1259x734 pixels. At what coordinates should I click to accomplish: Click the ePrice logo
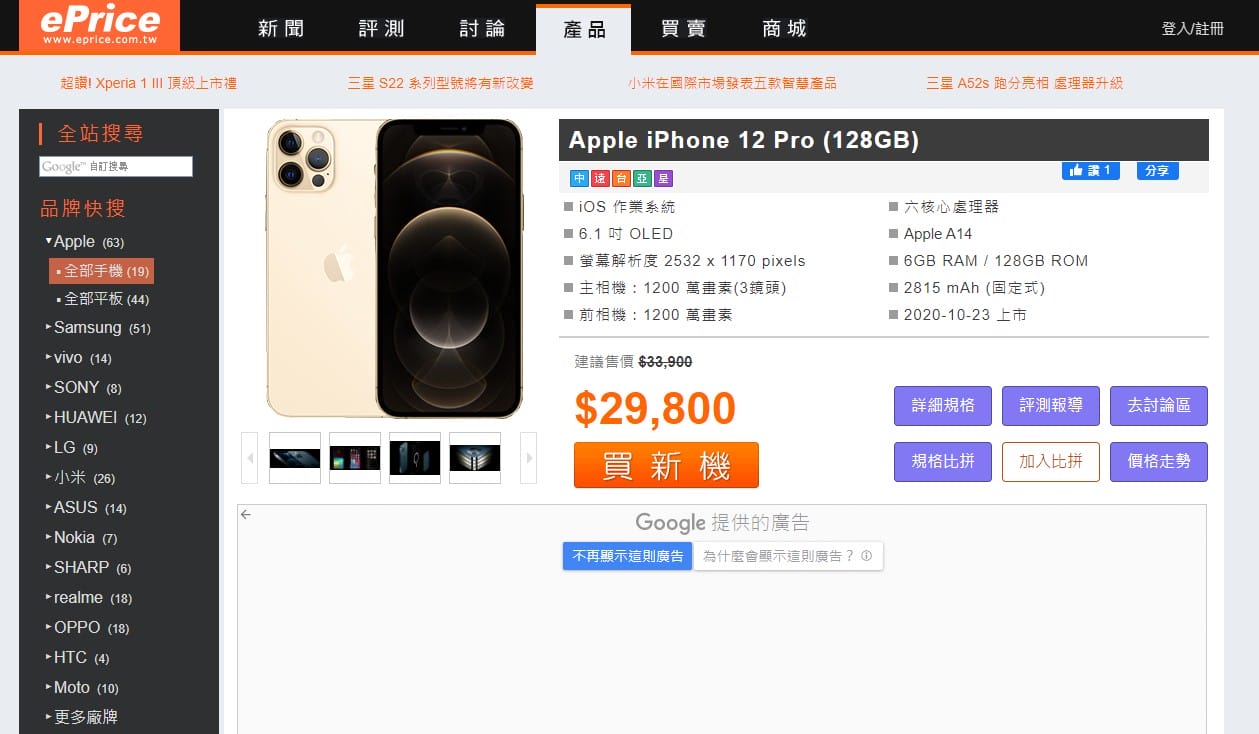99,25
